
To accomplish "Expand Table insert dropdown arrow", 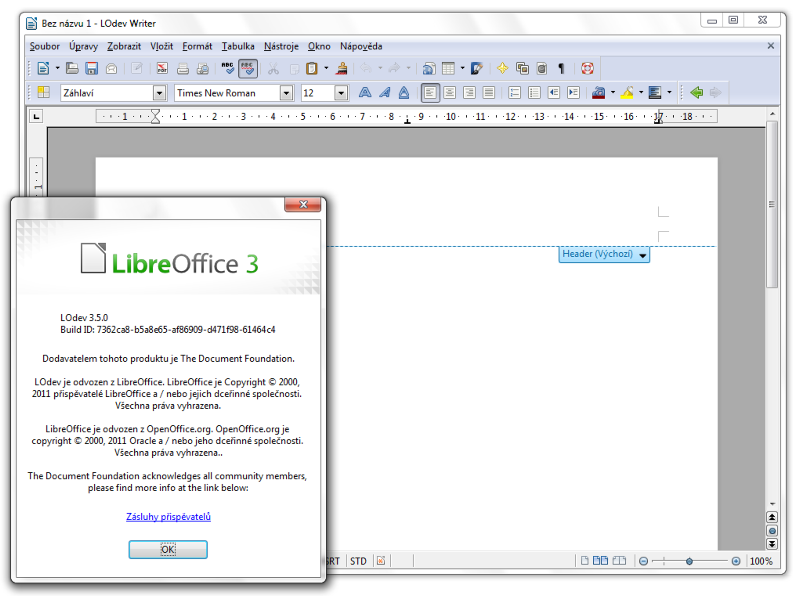I will (462, 68).
